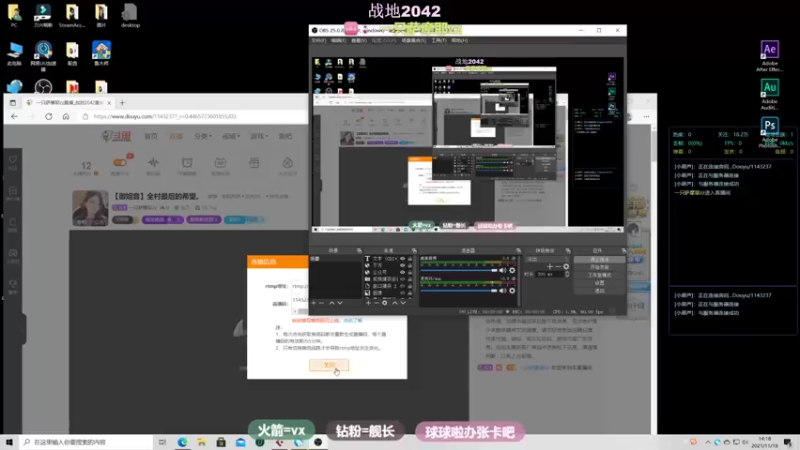Screen dimensions: 800x450
Task: Open Studio Mode in OBS
Action: (599, 275)
